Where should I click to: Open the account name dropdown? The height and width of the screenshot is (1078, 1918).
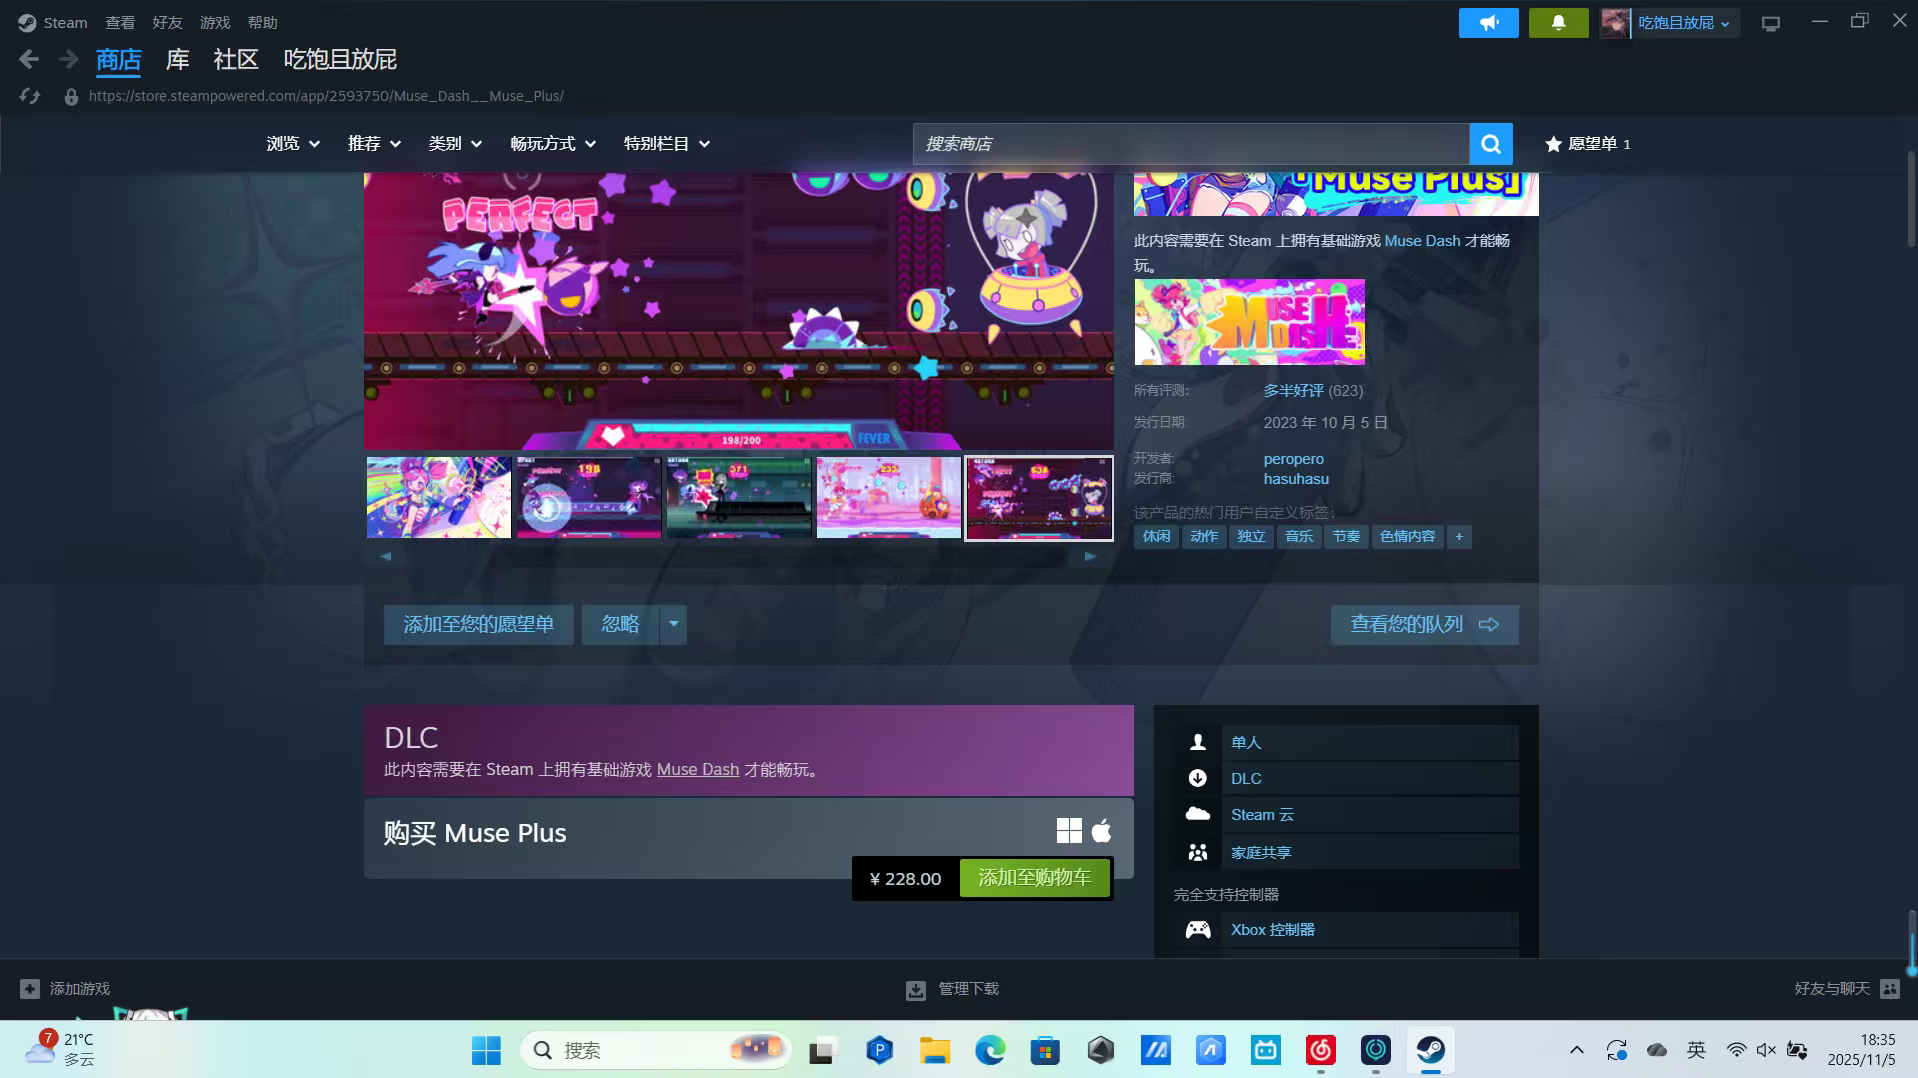1682,22
